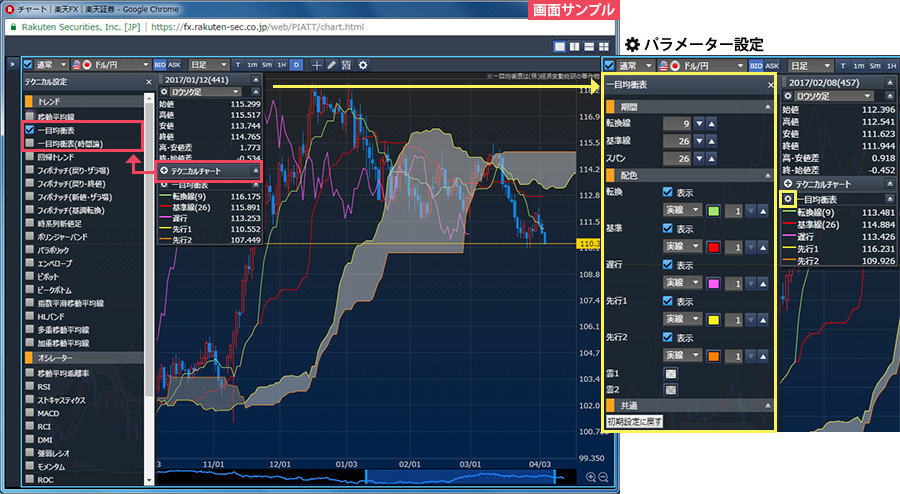Close the 一目均衡表 parameter panel

pyautogui.click(x=771, y=85)
